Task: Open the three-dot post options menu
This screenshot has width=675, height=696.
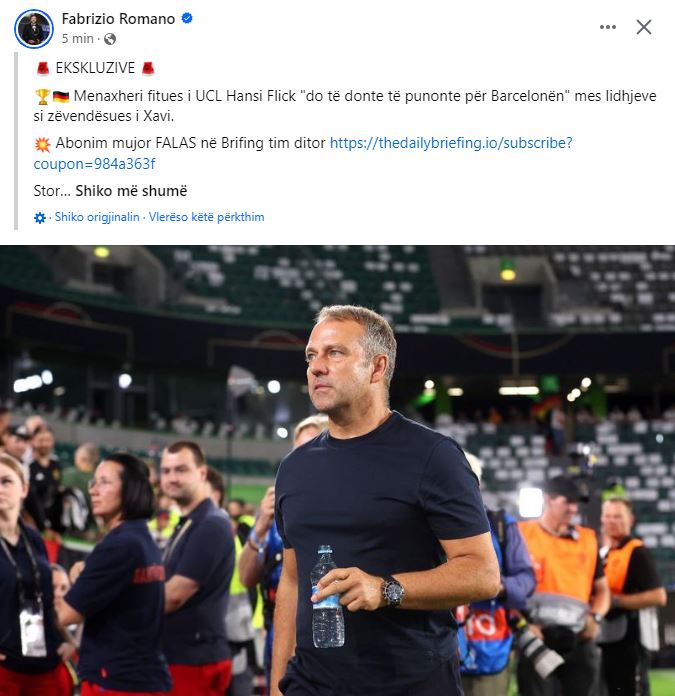Action: click(x=608, y=27)
